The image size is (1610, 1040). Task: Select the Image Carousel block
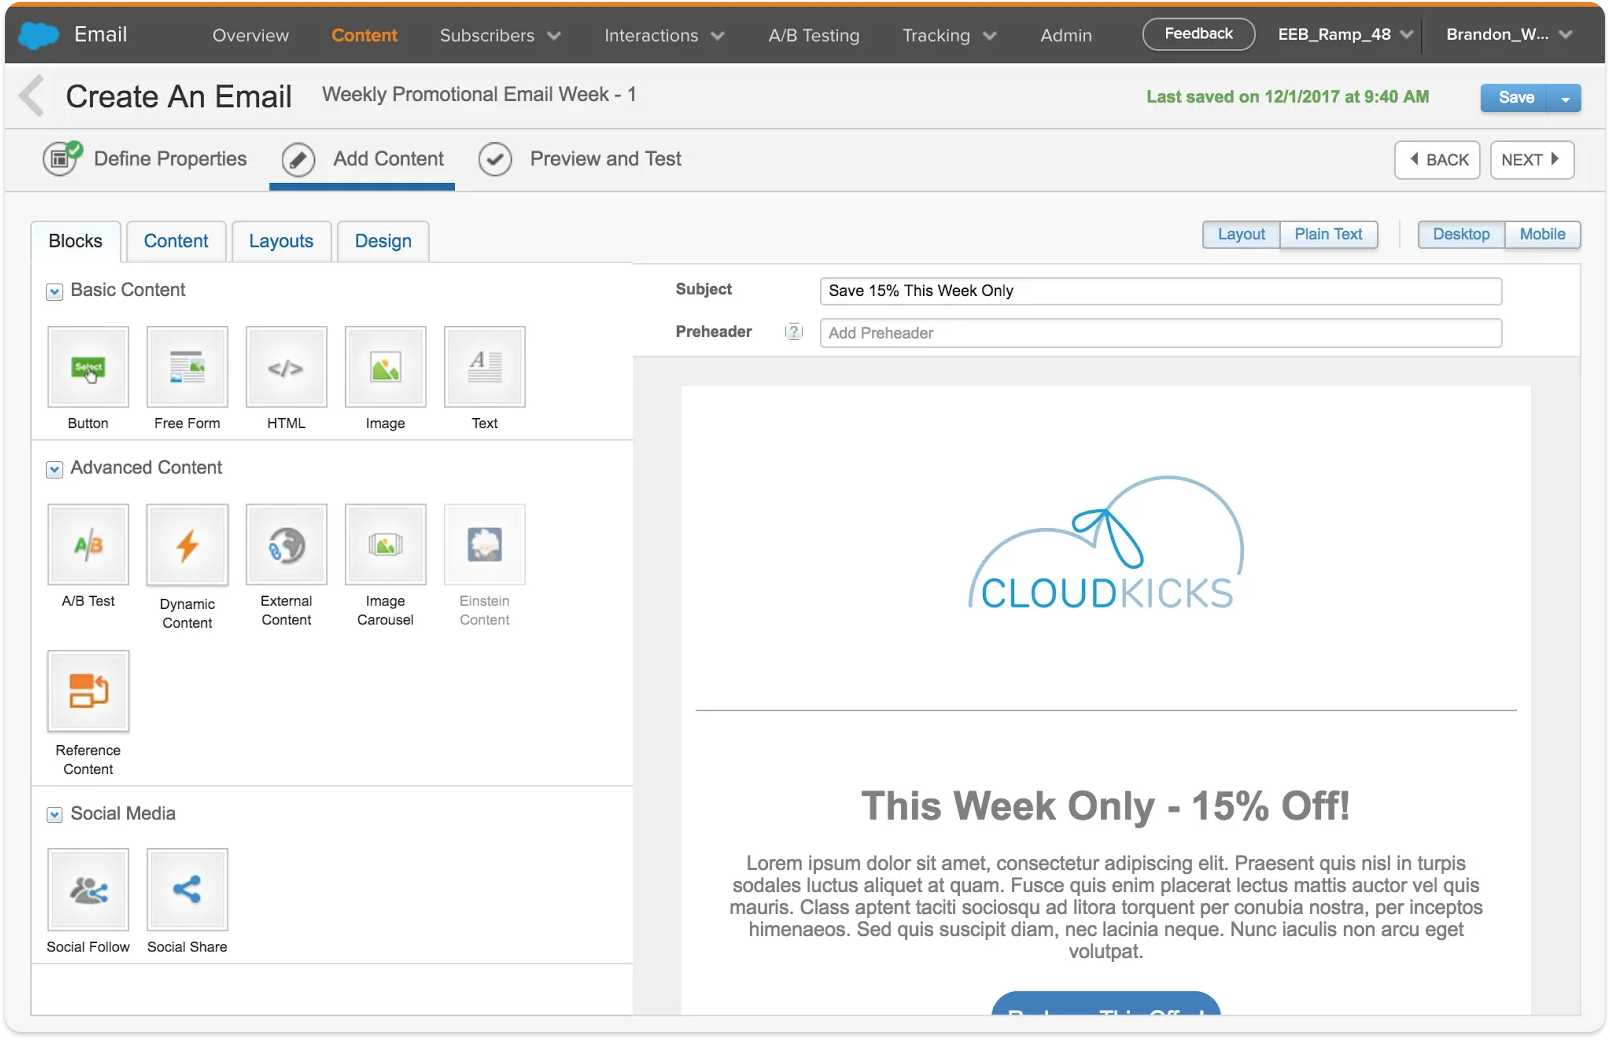[385, 544]
